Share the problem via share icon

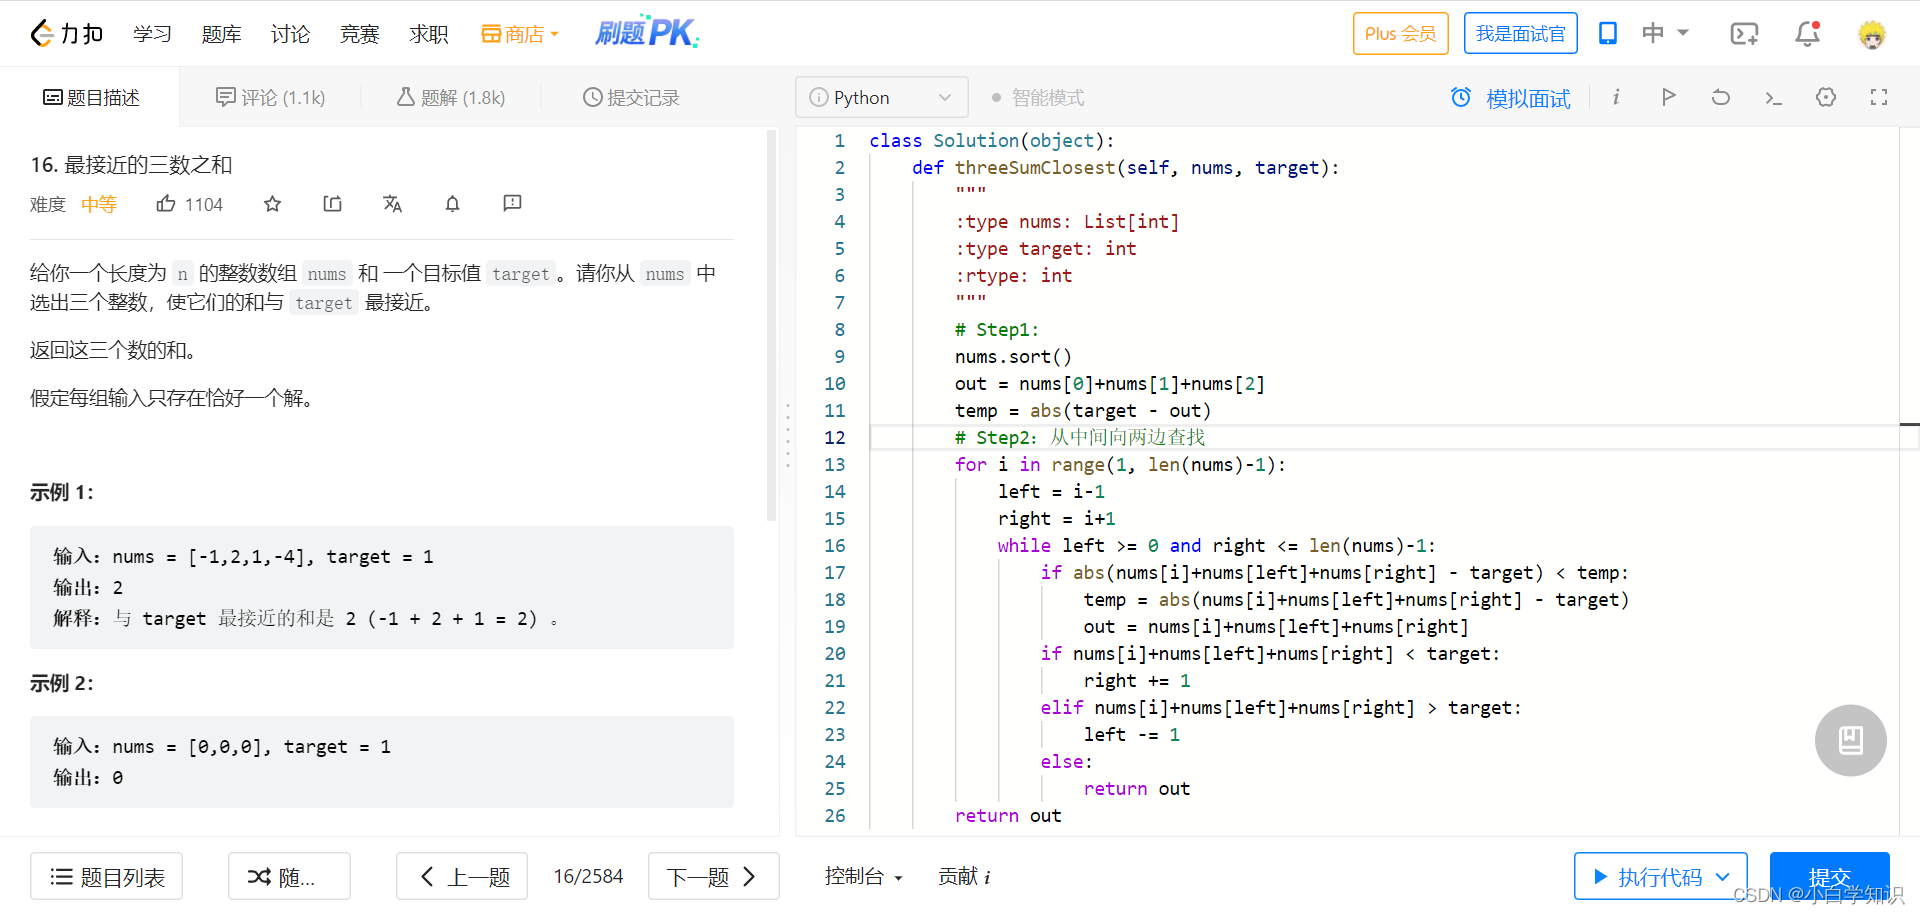332,204
